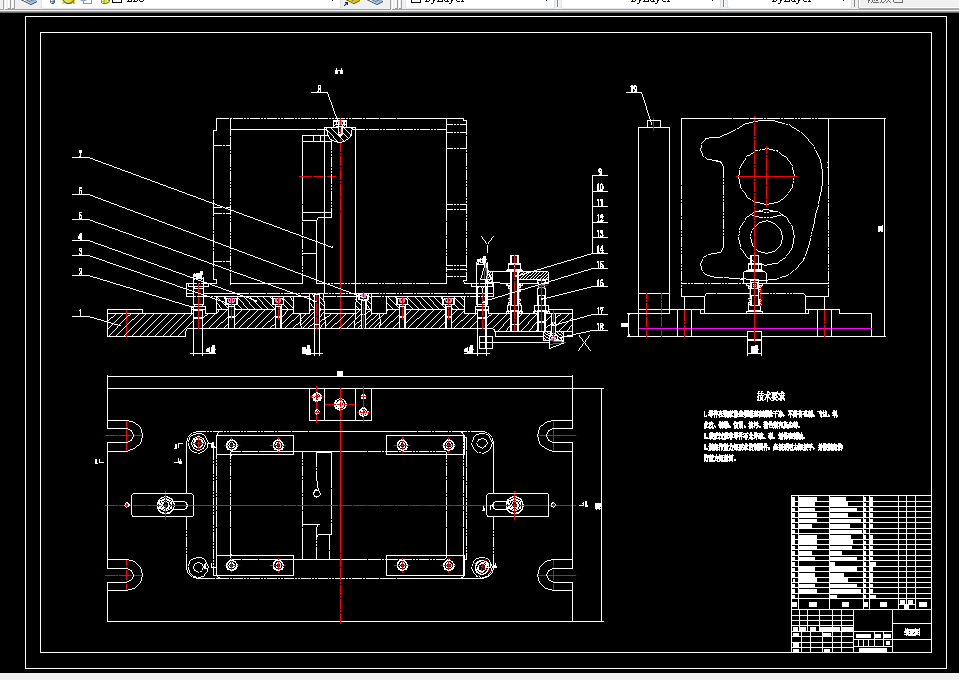Screen dimensions: 959x680
Task: Select part callout number 19 label
Action: coord(634,89)
